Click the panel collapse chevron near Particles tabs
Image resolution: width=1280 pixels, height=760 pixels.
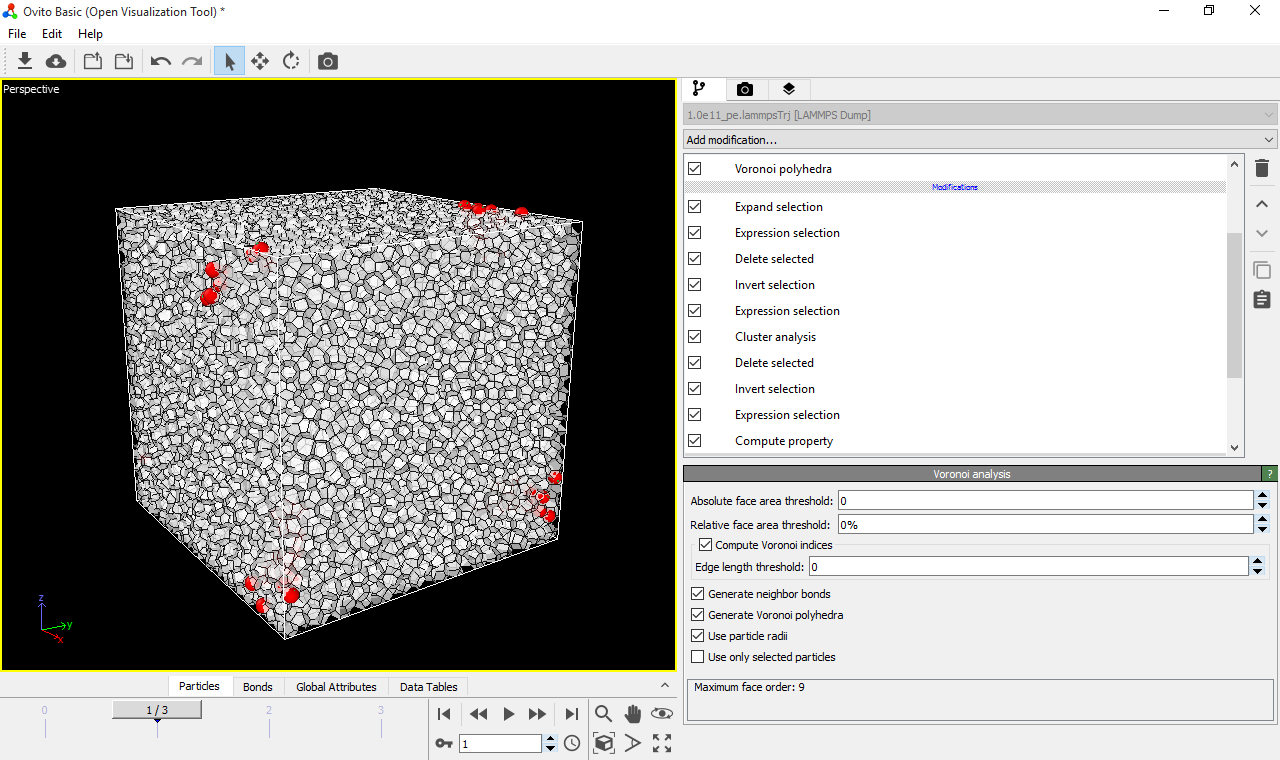click(x=665, y=686)
